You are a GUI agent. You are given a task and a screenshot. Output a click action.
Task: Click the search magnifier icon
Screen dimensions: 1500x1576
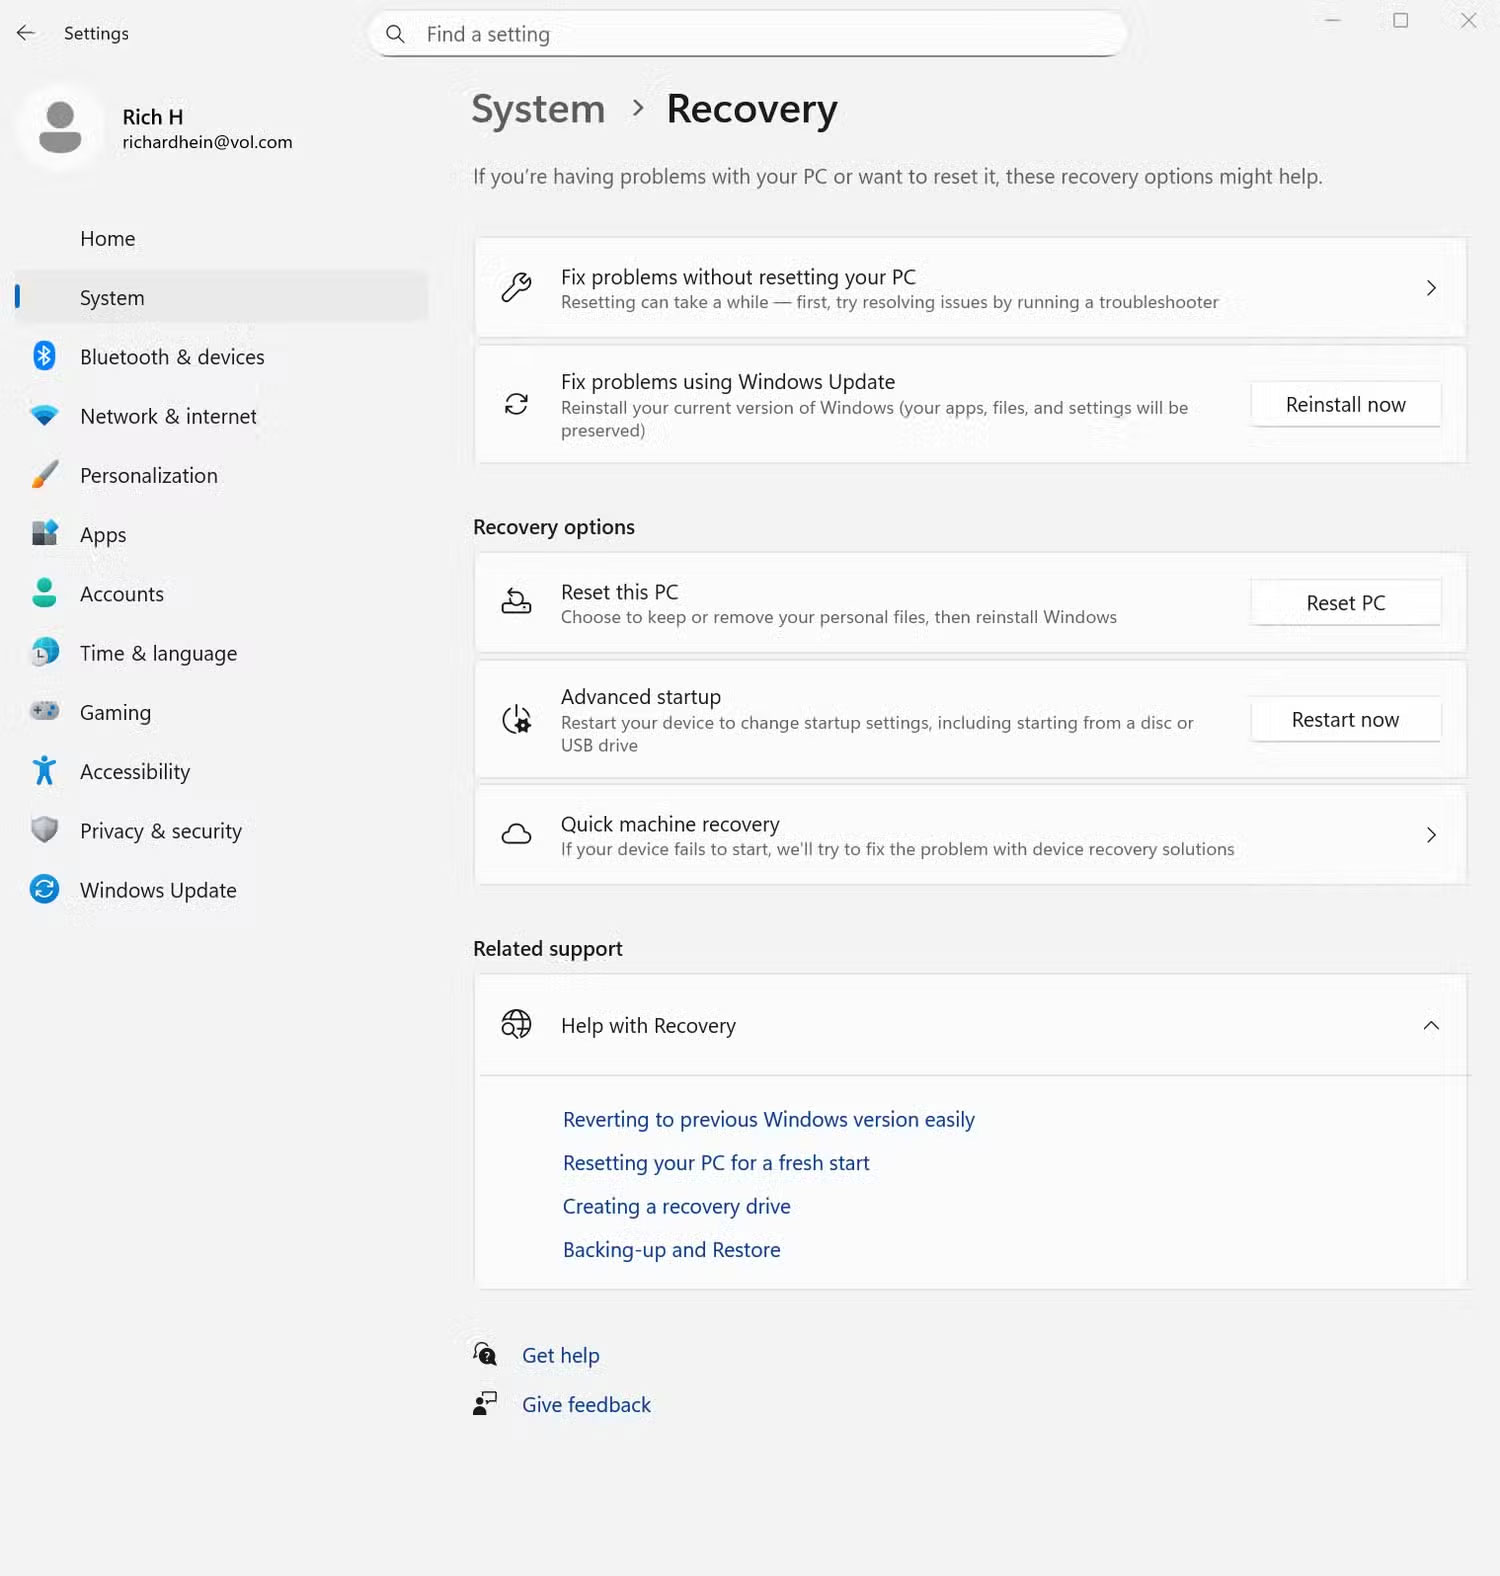(396, 34)
